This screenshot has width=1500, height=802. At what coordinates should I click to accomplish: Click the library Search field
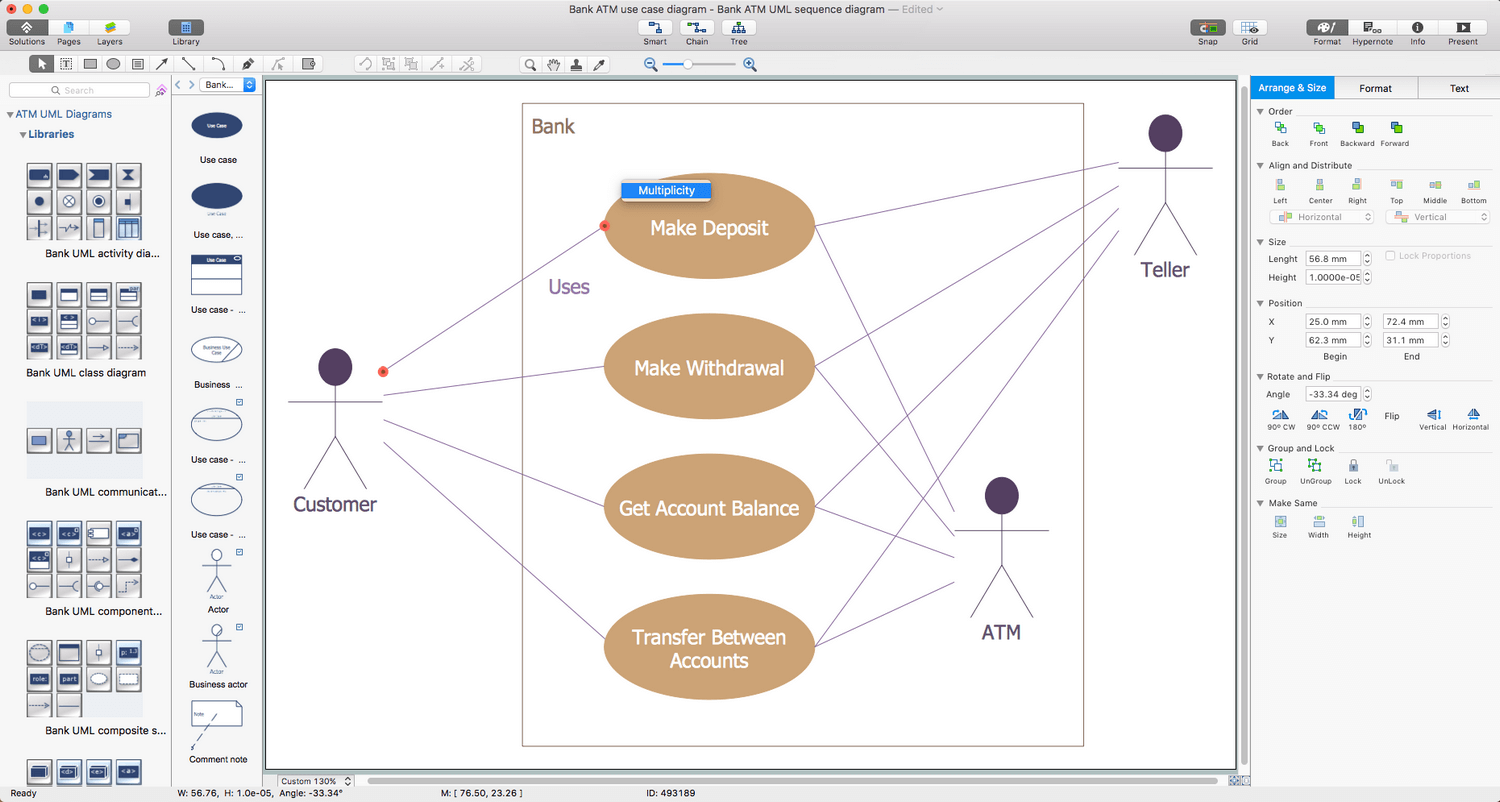[x=79, y=90]
